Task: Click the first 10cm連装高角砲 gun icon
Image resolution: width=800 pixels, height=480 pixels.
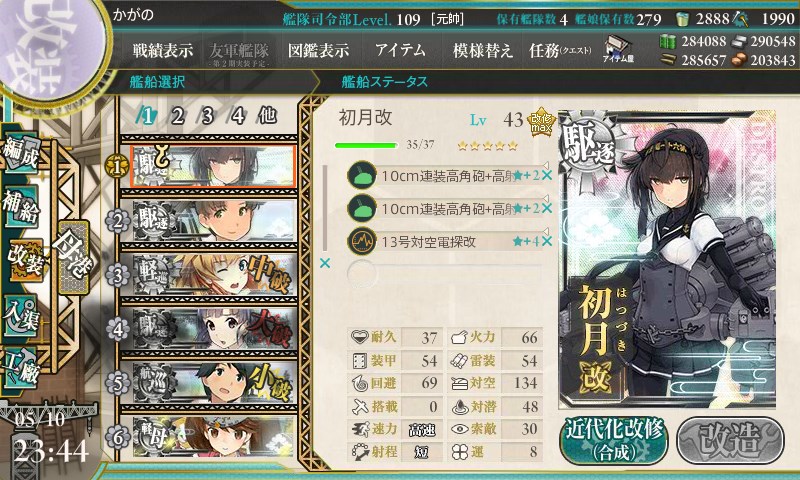Action: [x=362, y=175]
